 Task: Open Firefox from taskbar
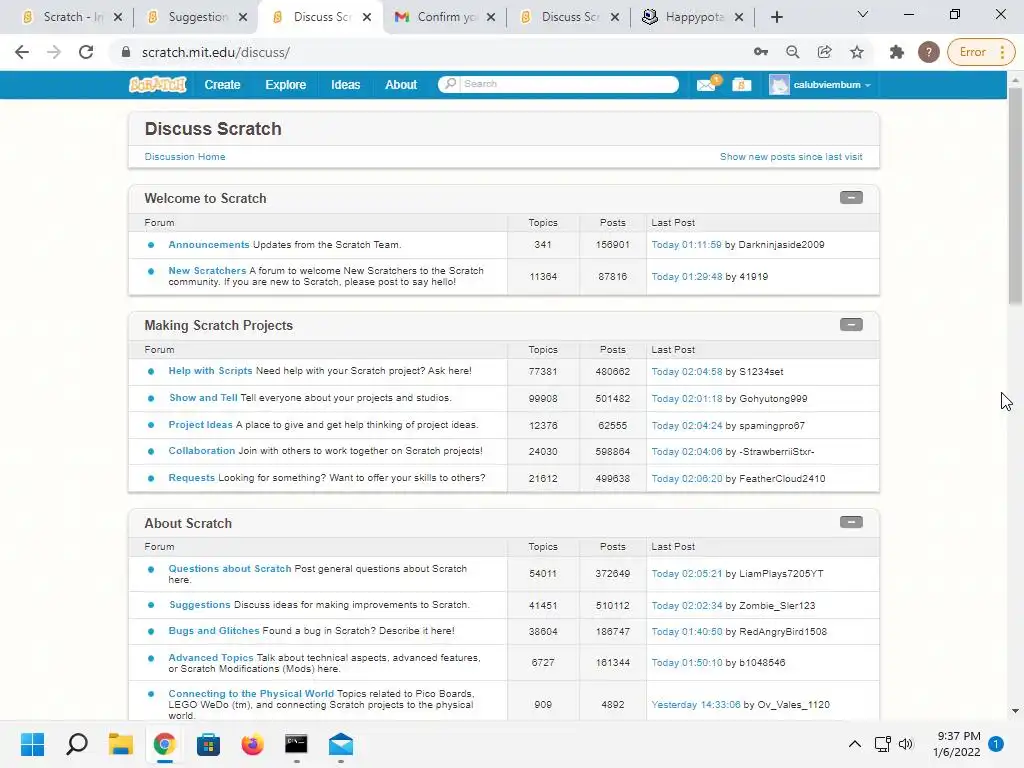252,744
